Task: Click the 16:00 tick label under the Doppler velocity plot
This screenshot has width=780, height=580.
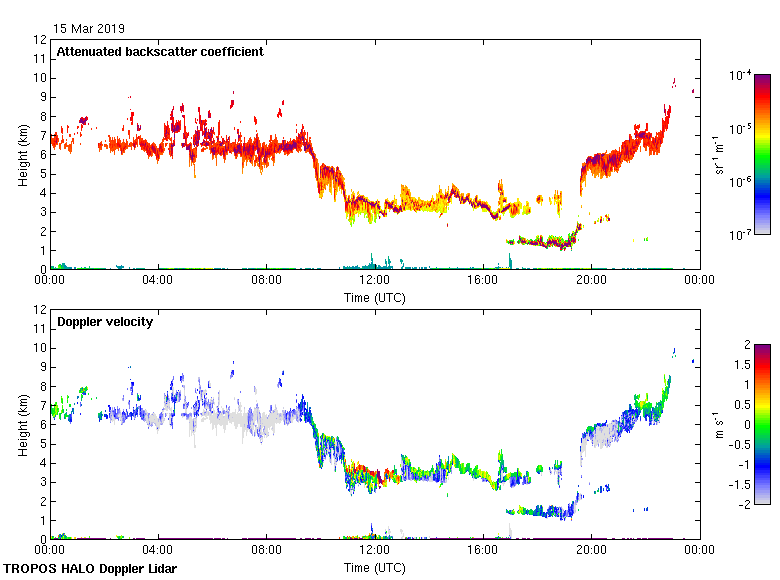Action: [x=482, y=551]
